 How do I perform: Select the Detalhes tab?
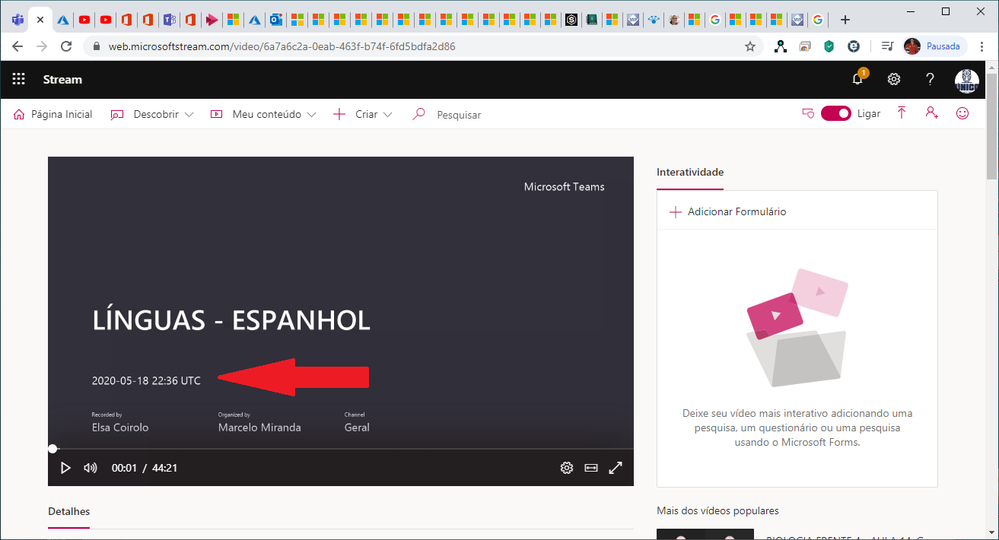[x=69, y=511]
